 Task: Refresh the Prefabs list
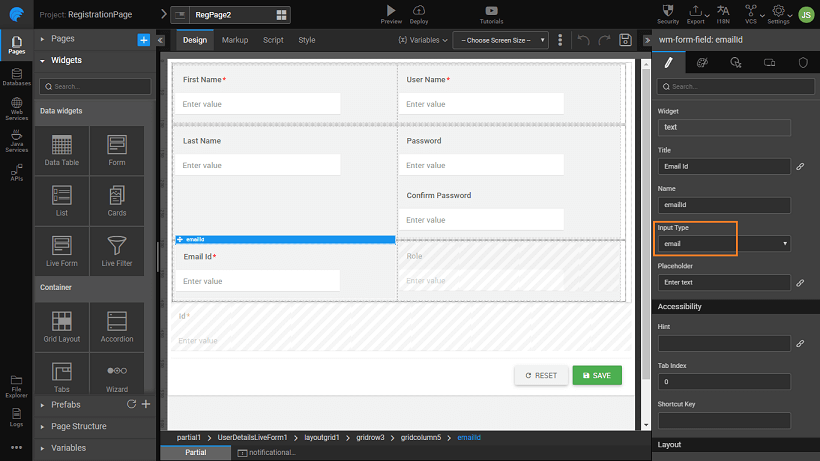[x=130, y=404]
